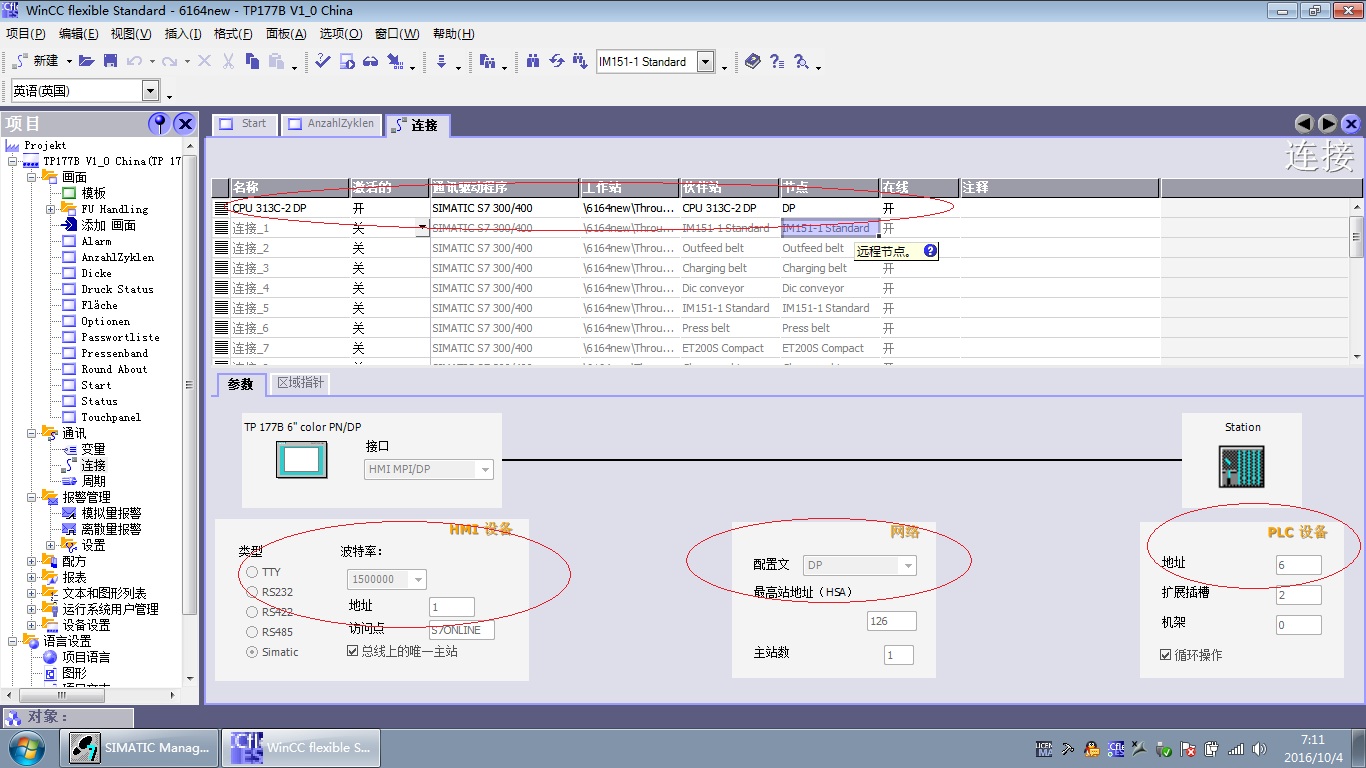Screen dimensions: 1366x768
Task: Click the 最高站地址 (HSA) 126 field
Action: [892, 621]
